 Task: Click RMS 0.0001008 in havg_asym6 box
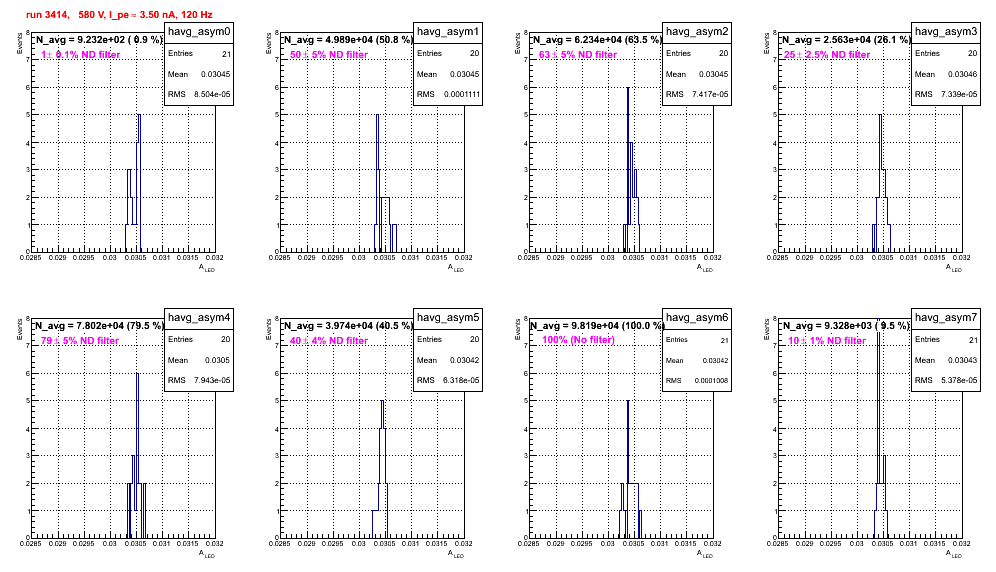click(697, 381)
